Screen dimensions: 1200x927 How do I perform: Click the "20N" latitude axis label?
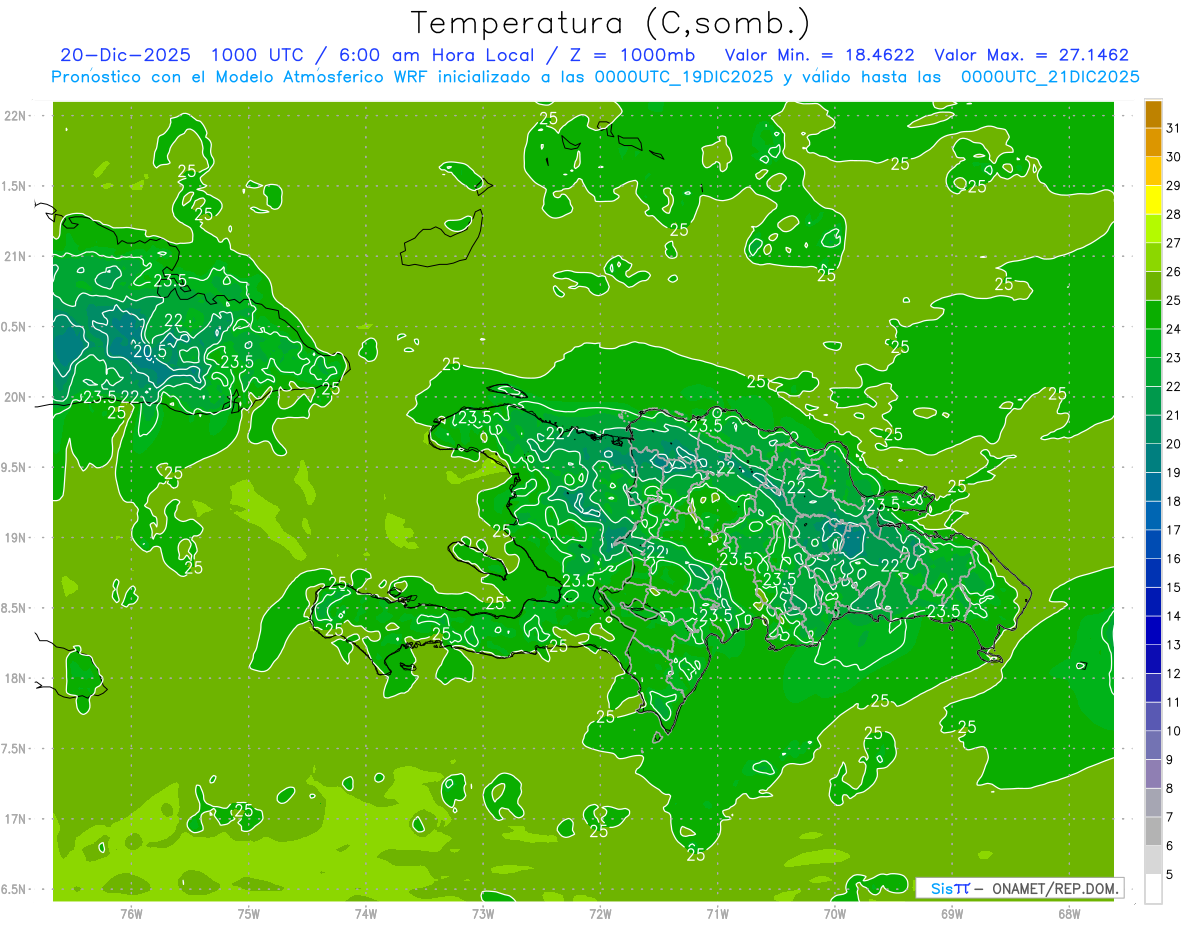coord(16,397)
